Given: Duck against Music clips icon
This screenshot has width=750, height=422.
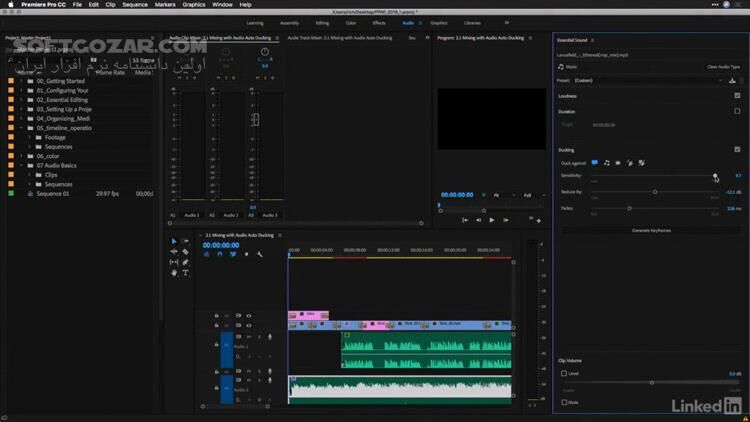Looking at the screenshot, I should pyautogui.click(x=607, y=163).
